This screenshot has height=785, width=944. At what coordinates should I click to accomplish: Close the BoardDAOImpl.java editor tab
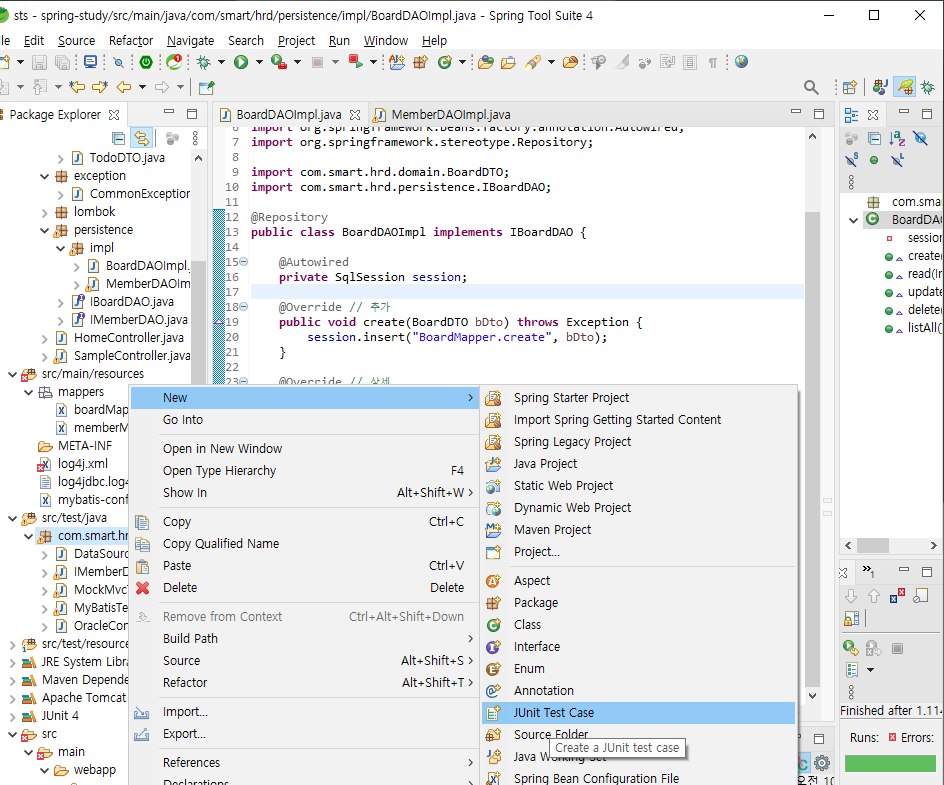pyautogui.click(x=355, y=114)
